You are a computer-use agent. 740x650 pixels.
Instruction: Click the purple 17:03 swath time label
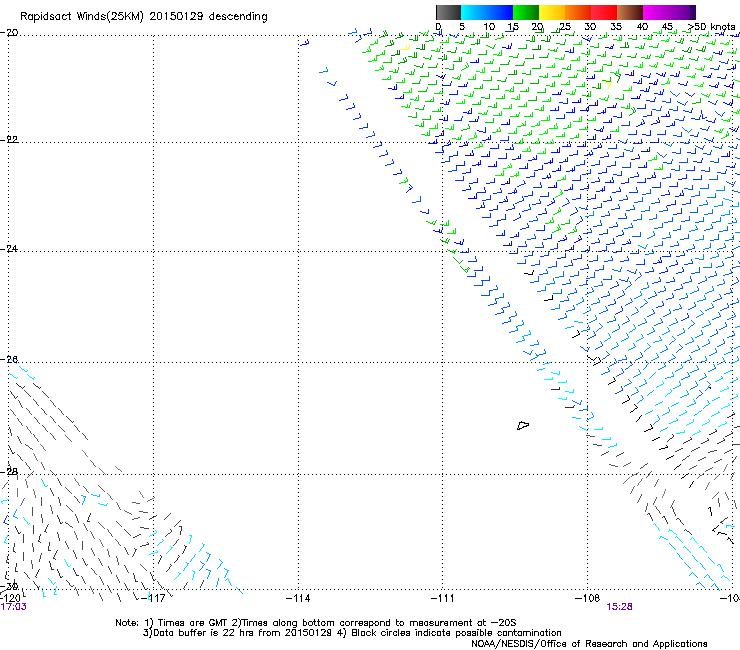click(14, 607)
